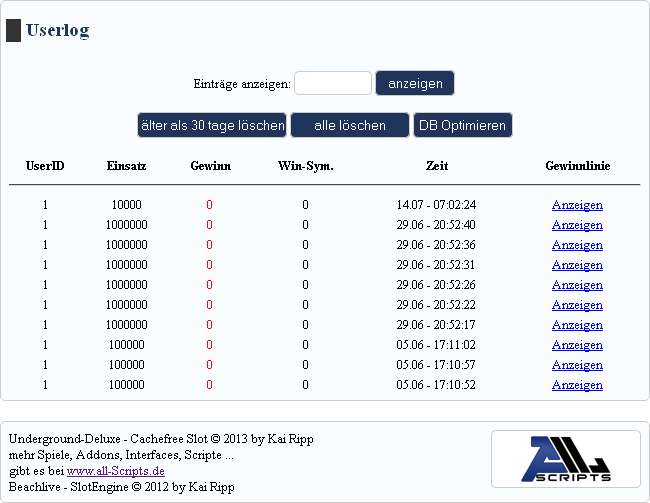Screen dimensions: 650x503
Task: Click UserID 1 in the 17:10:52 row
Action: [x=45, y=385]
